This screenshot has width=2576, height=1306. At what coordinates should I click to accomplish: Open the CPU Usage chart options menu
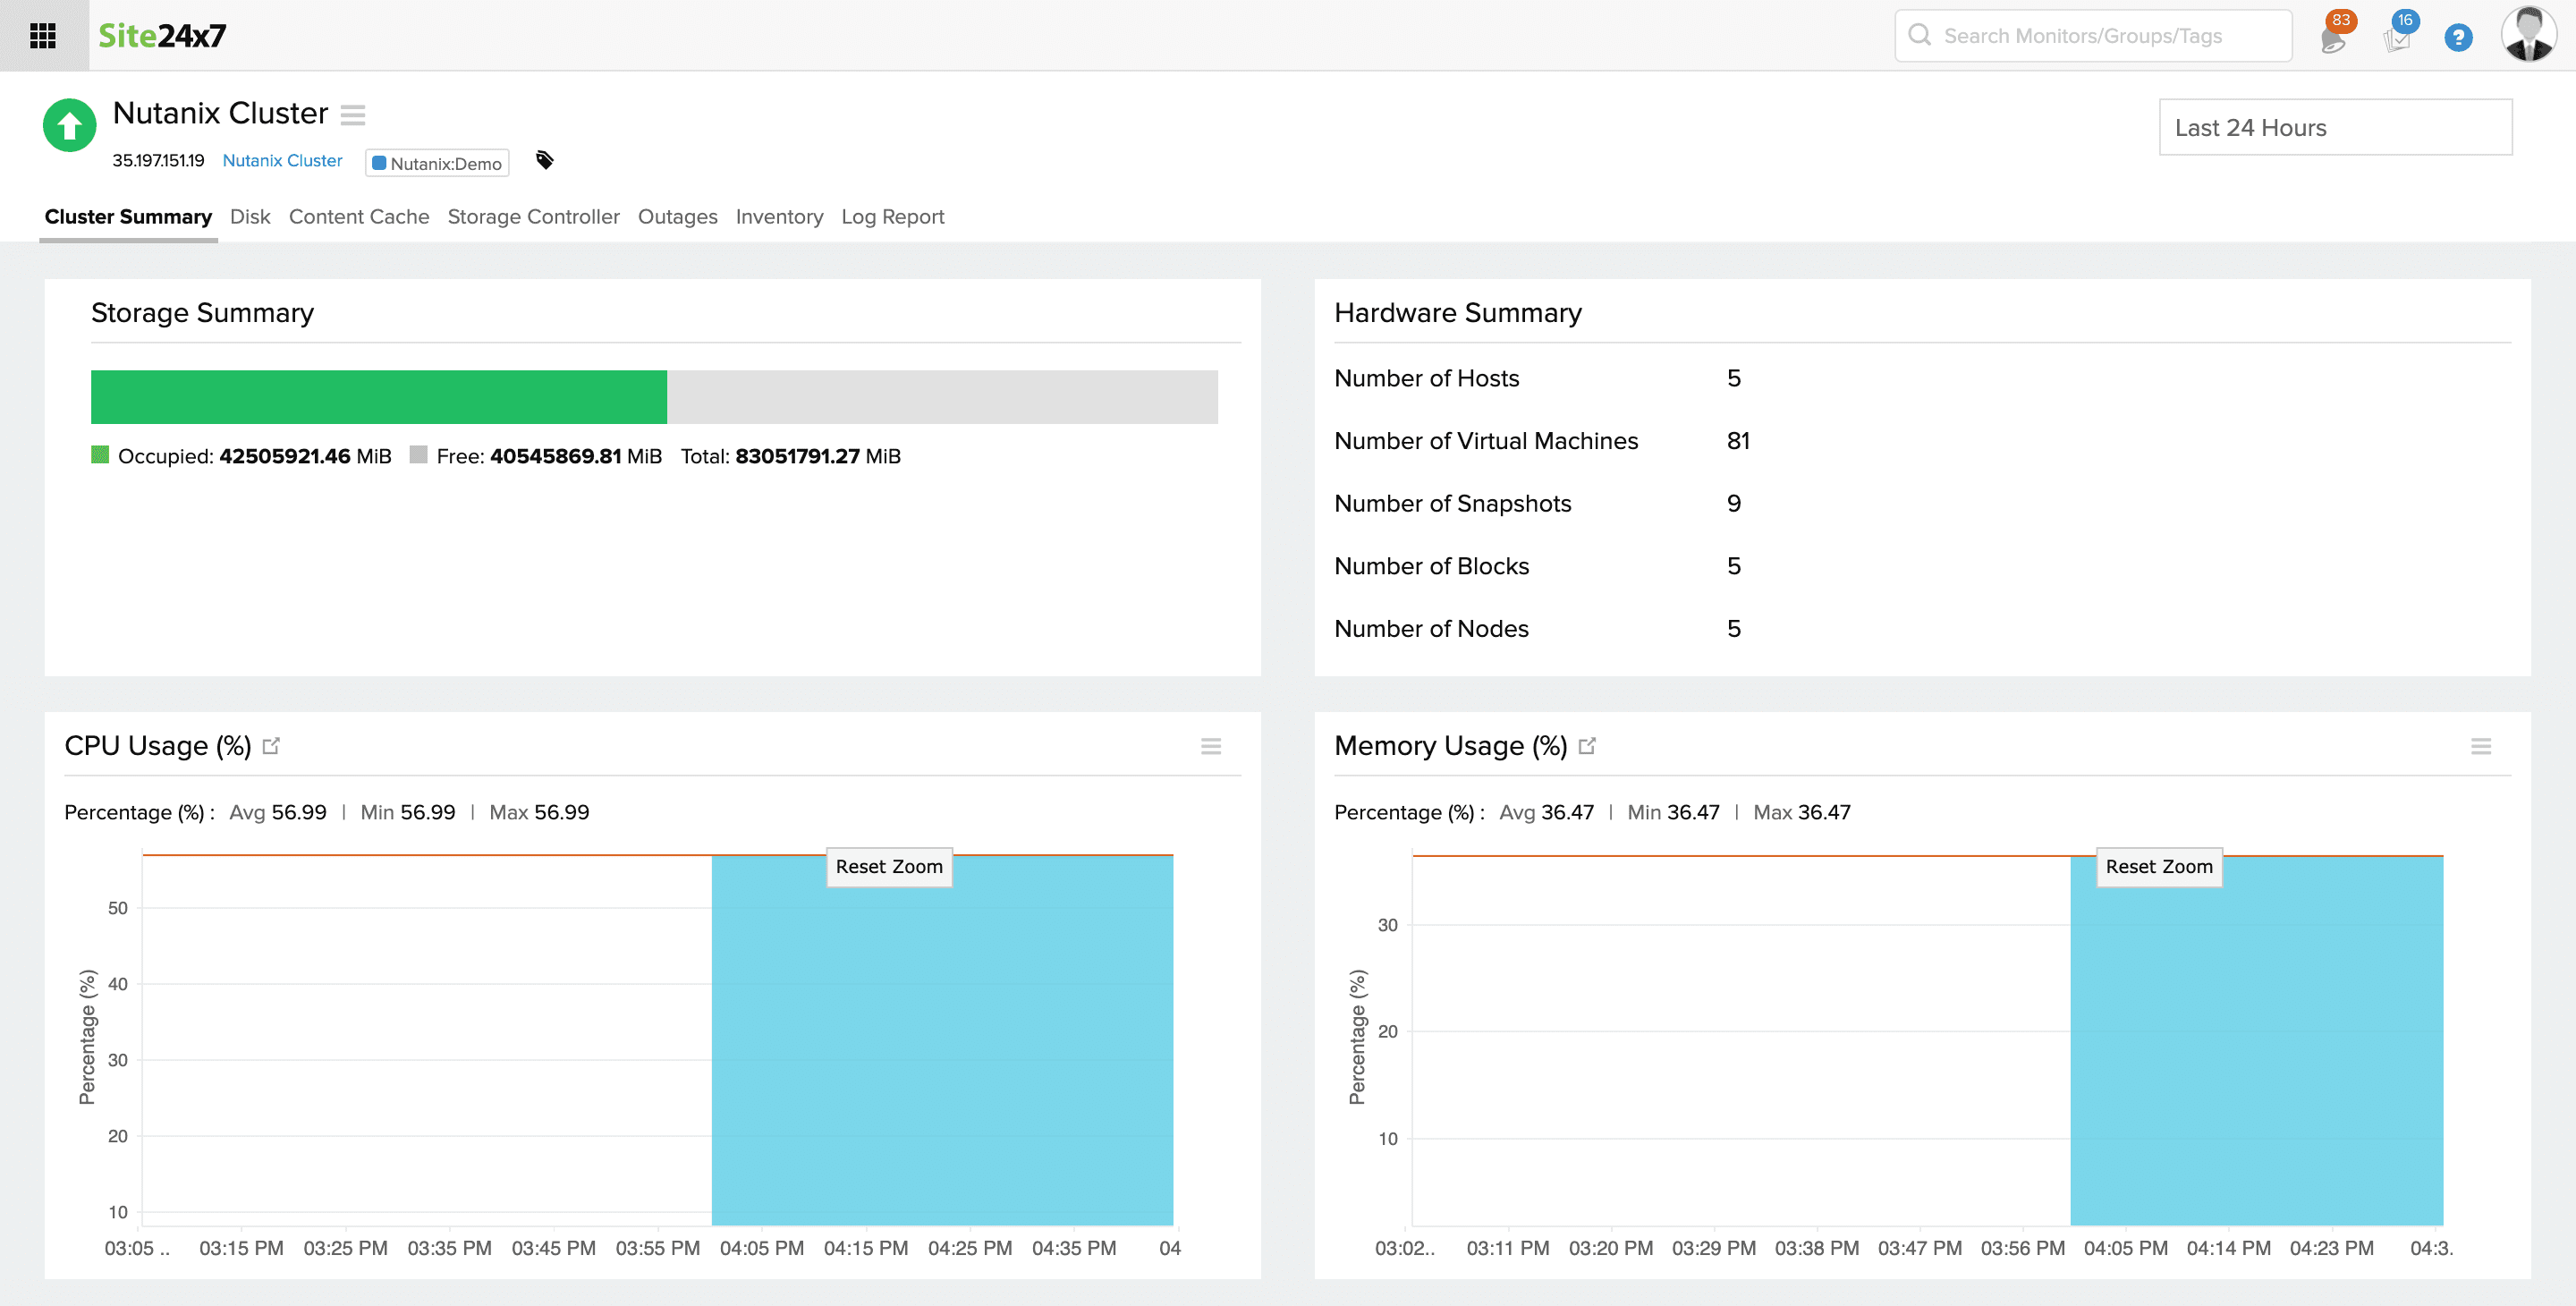(1211, 746)
